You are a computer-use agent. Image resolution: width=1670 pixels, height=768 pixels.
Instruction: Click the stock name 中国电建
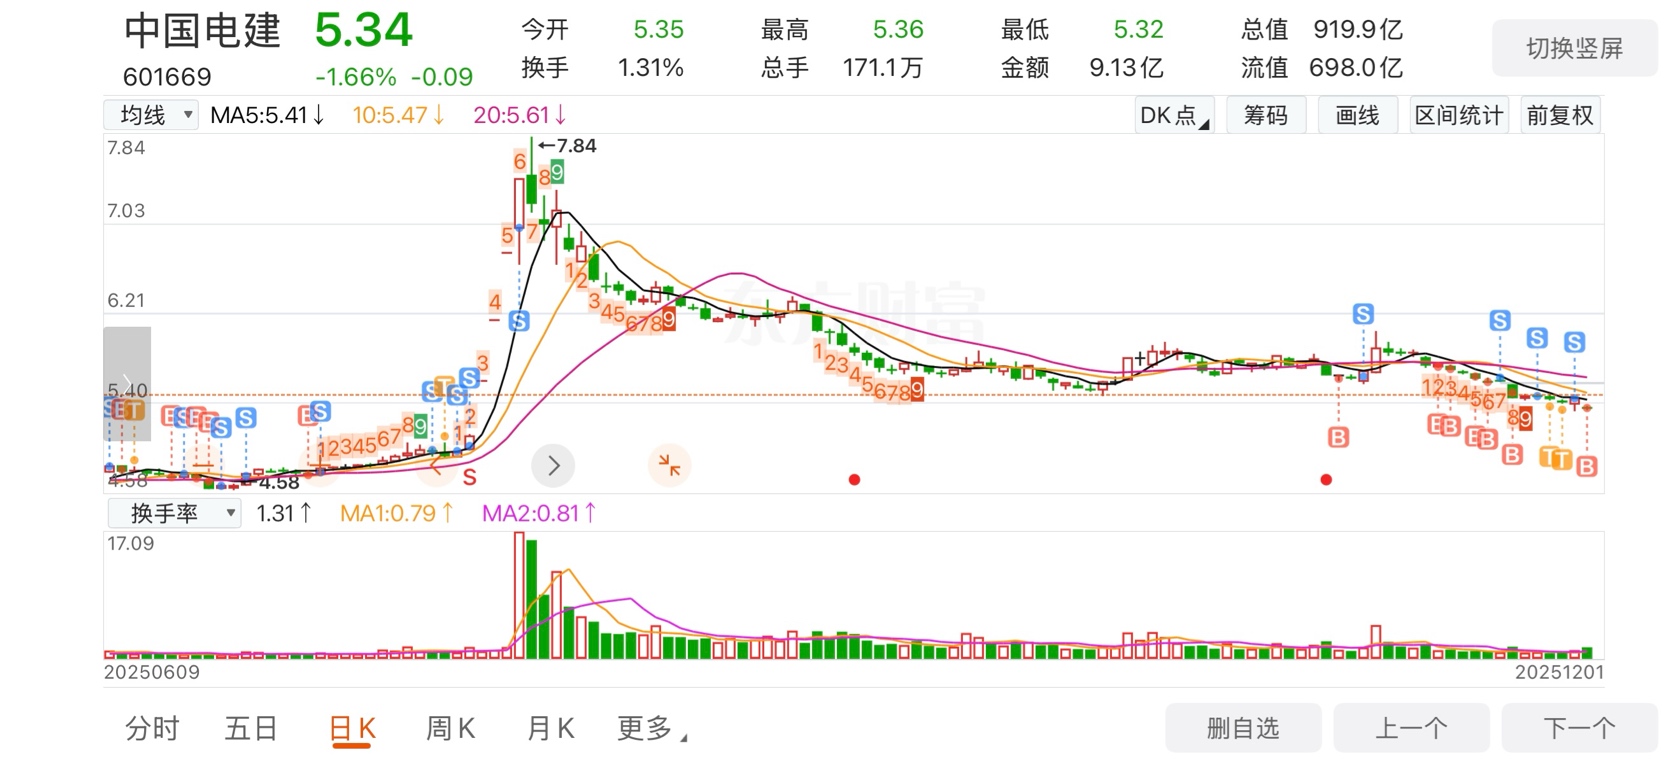202,31
